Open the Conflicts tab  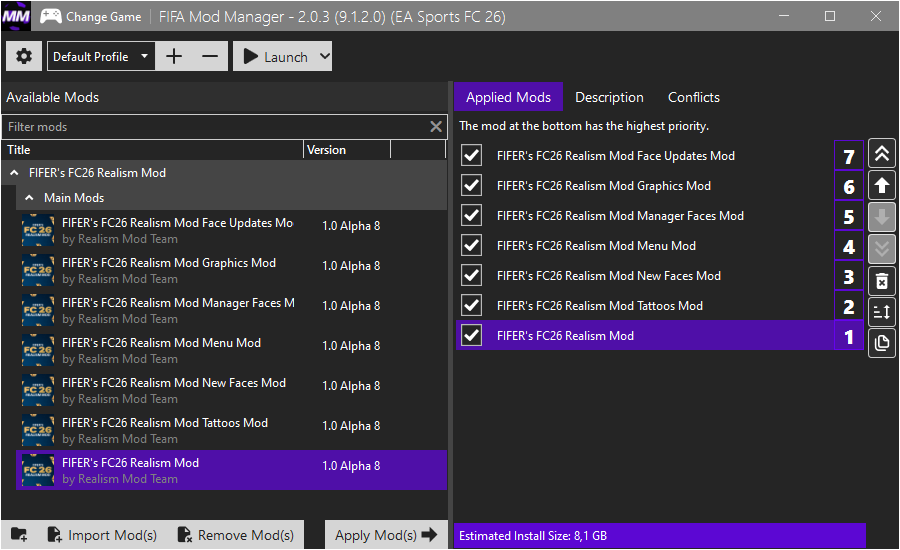point(693,97)
